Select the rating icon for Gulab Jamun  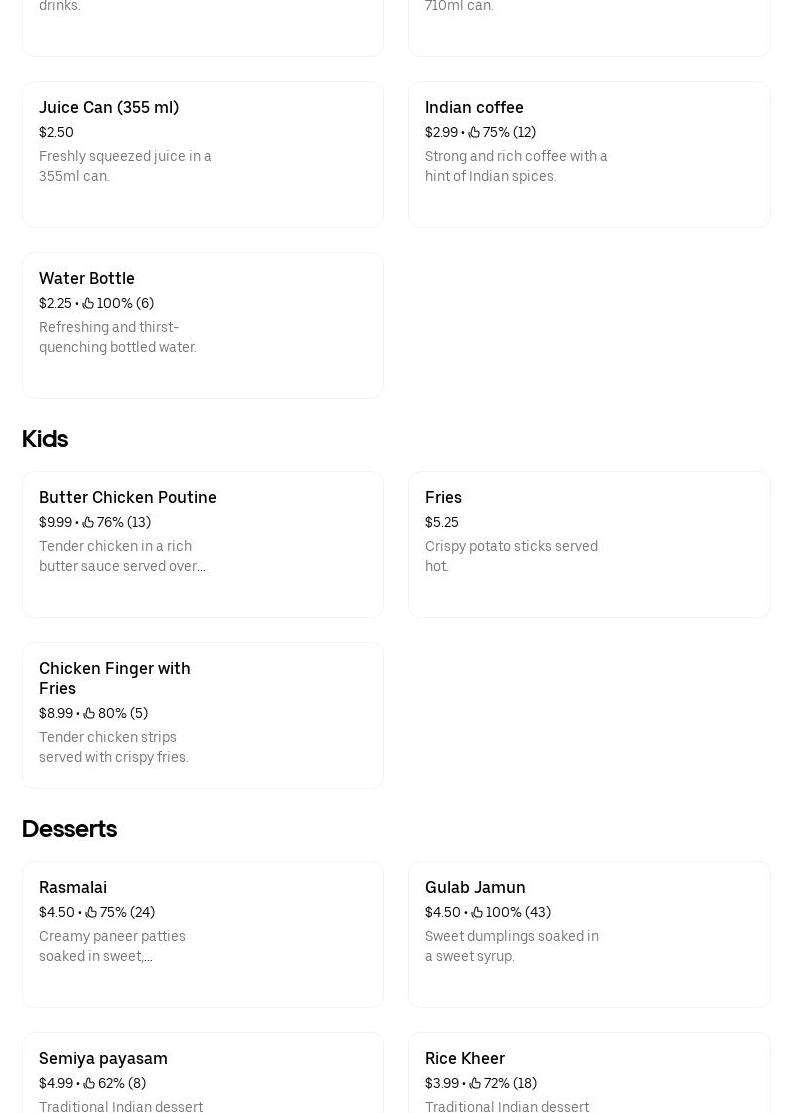(x=476, y=912)
